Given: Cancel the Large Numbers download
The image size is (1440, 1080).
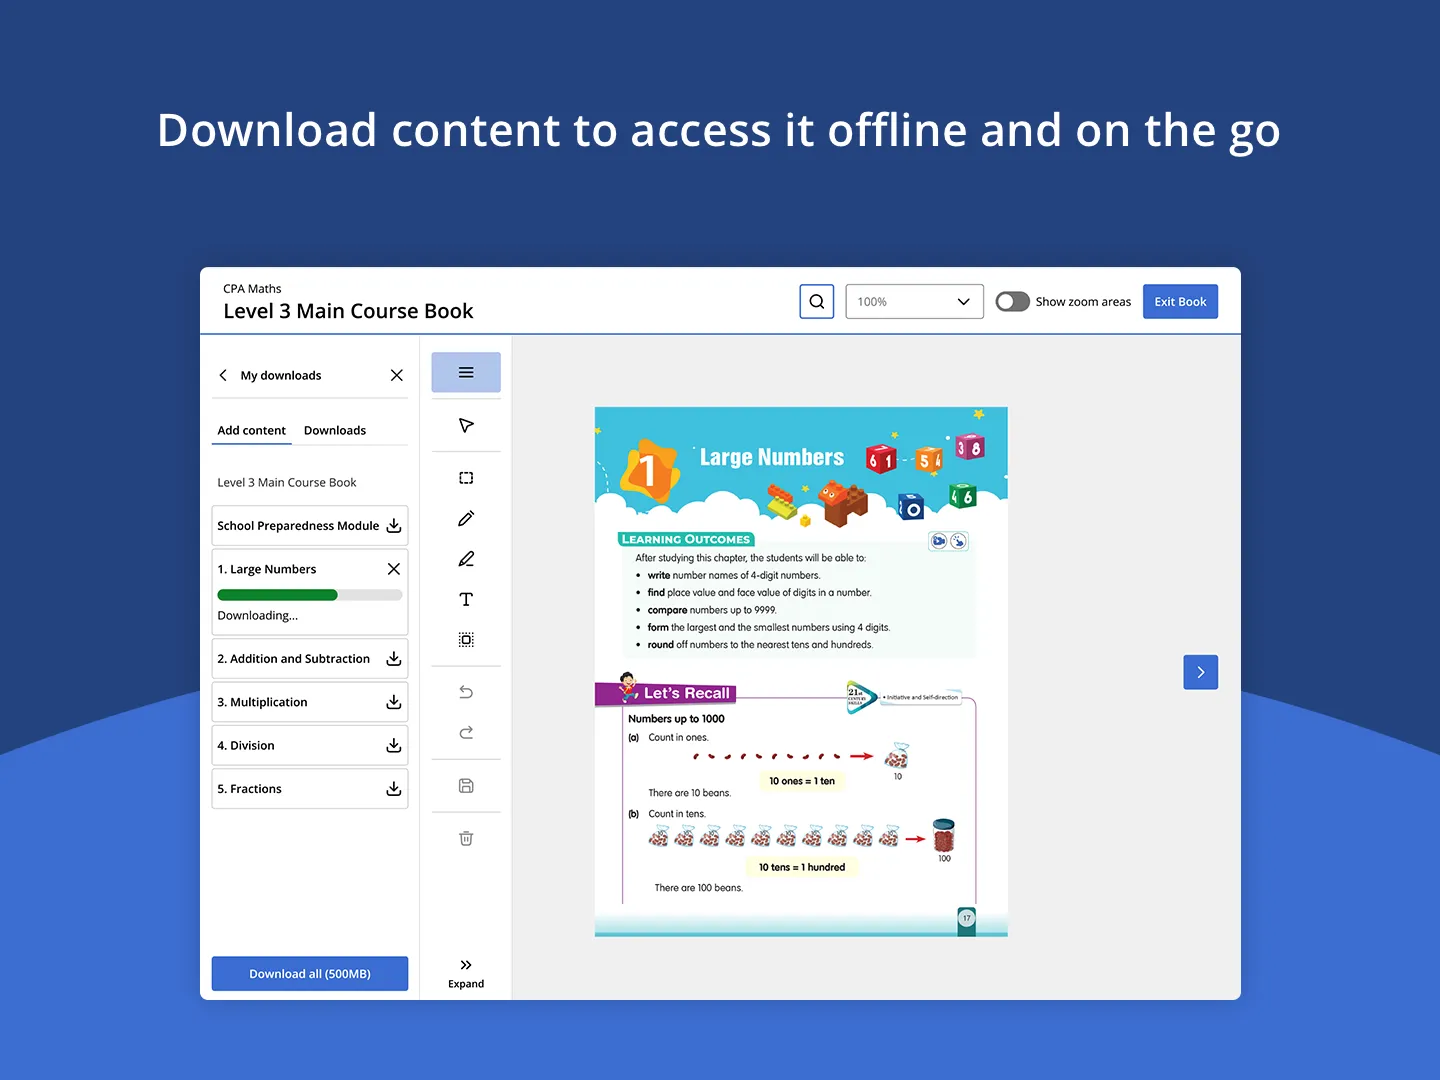Looking at the screenshot, I should point(394,569).
